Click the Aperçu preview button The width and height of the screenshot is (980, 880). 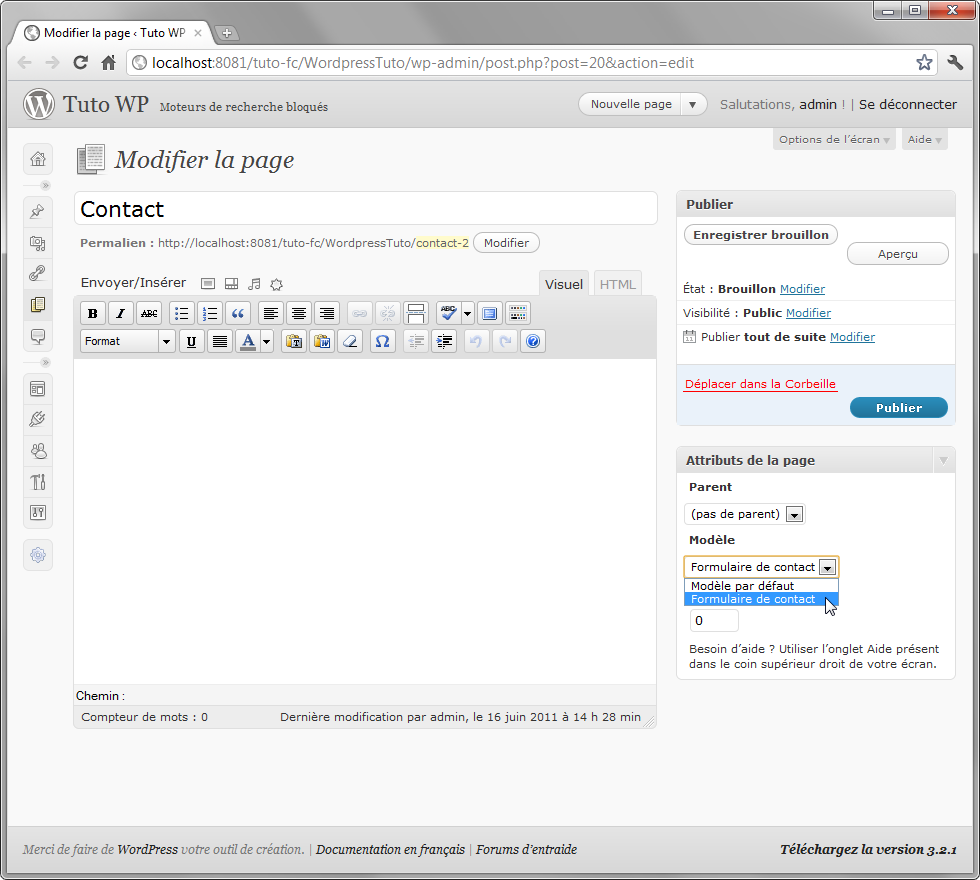tap(898, 254)
